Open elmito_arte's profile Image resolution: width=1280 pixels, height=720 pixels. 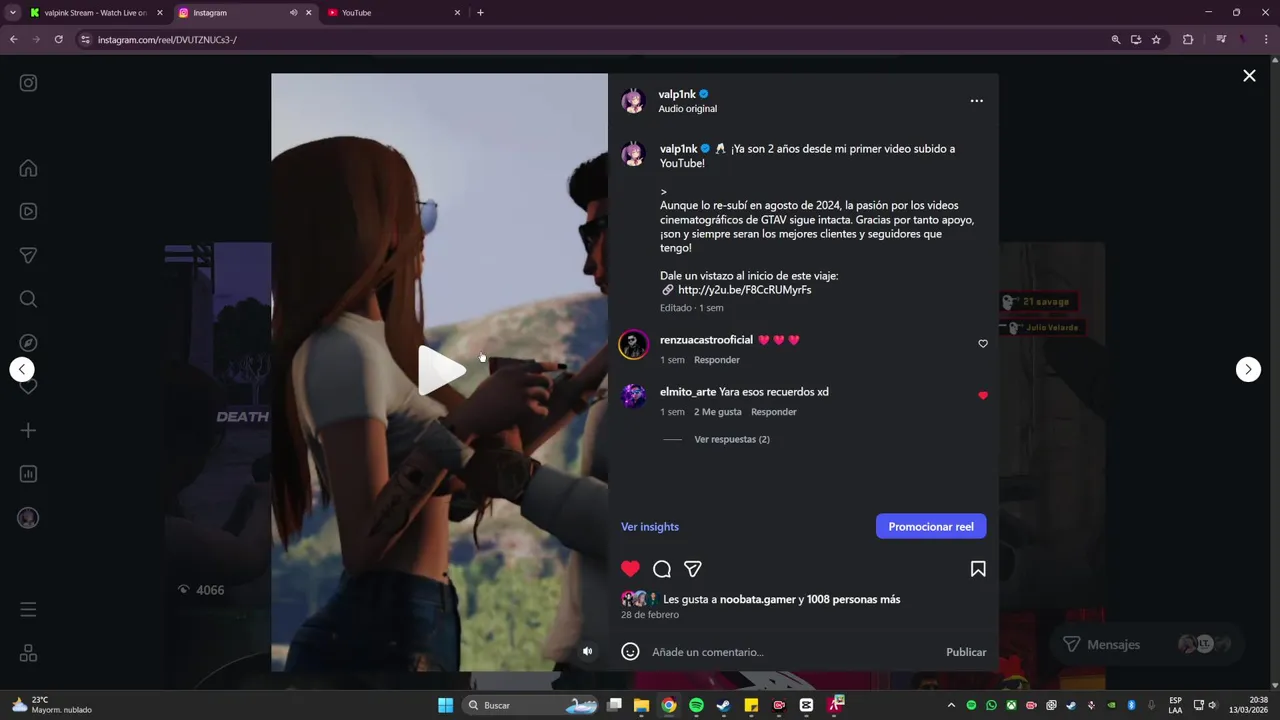[x=688, y=392]
